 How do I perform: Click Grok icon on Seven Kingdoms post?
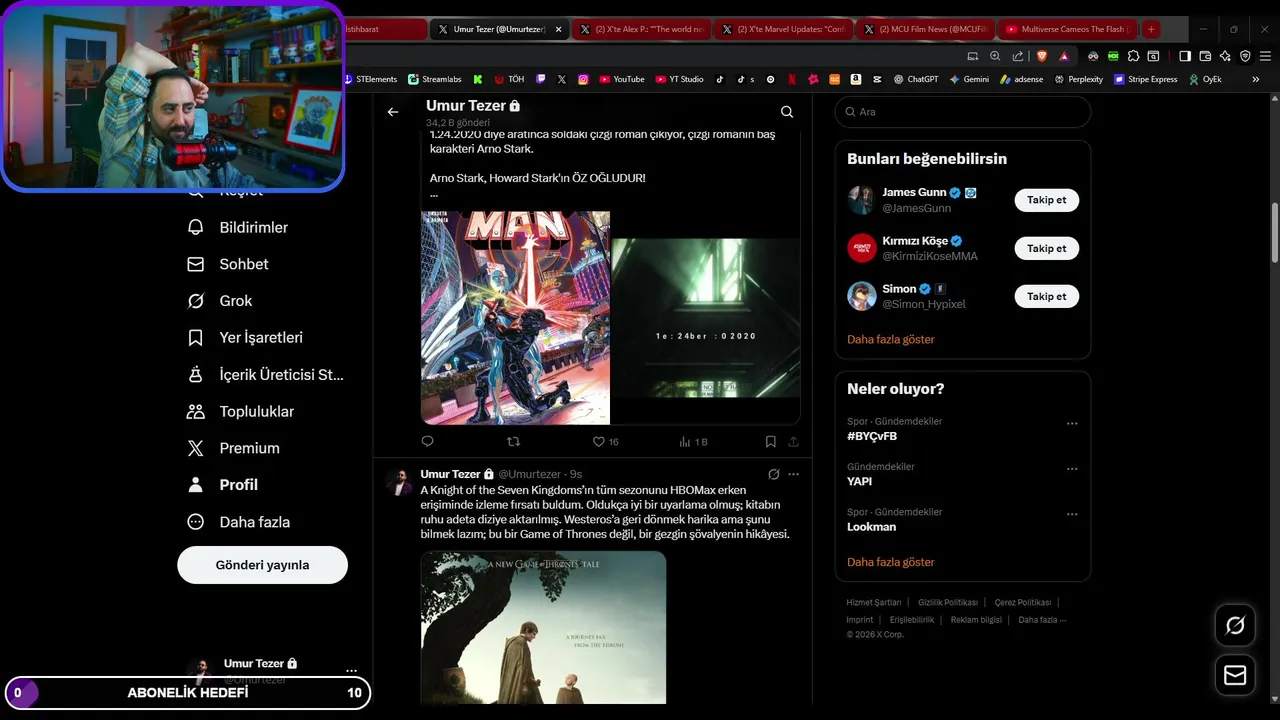pos(773,474)
